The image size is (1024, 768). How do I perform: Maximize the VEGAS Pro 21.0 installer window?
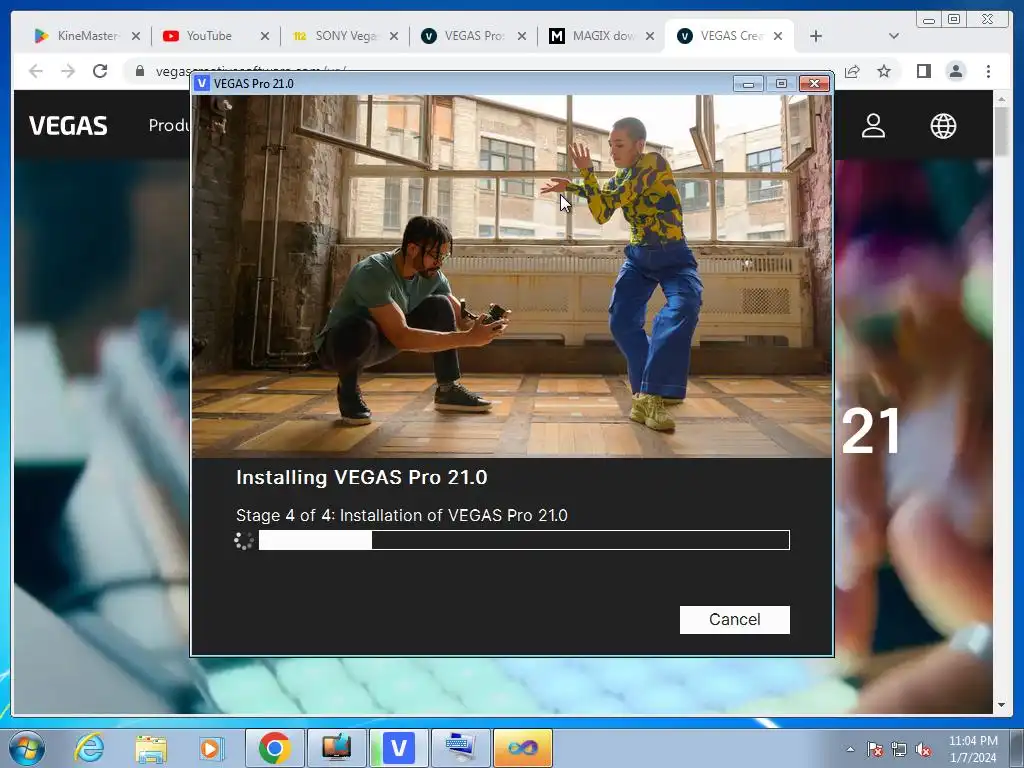(781, 84)
